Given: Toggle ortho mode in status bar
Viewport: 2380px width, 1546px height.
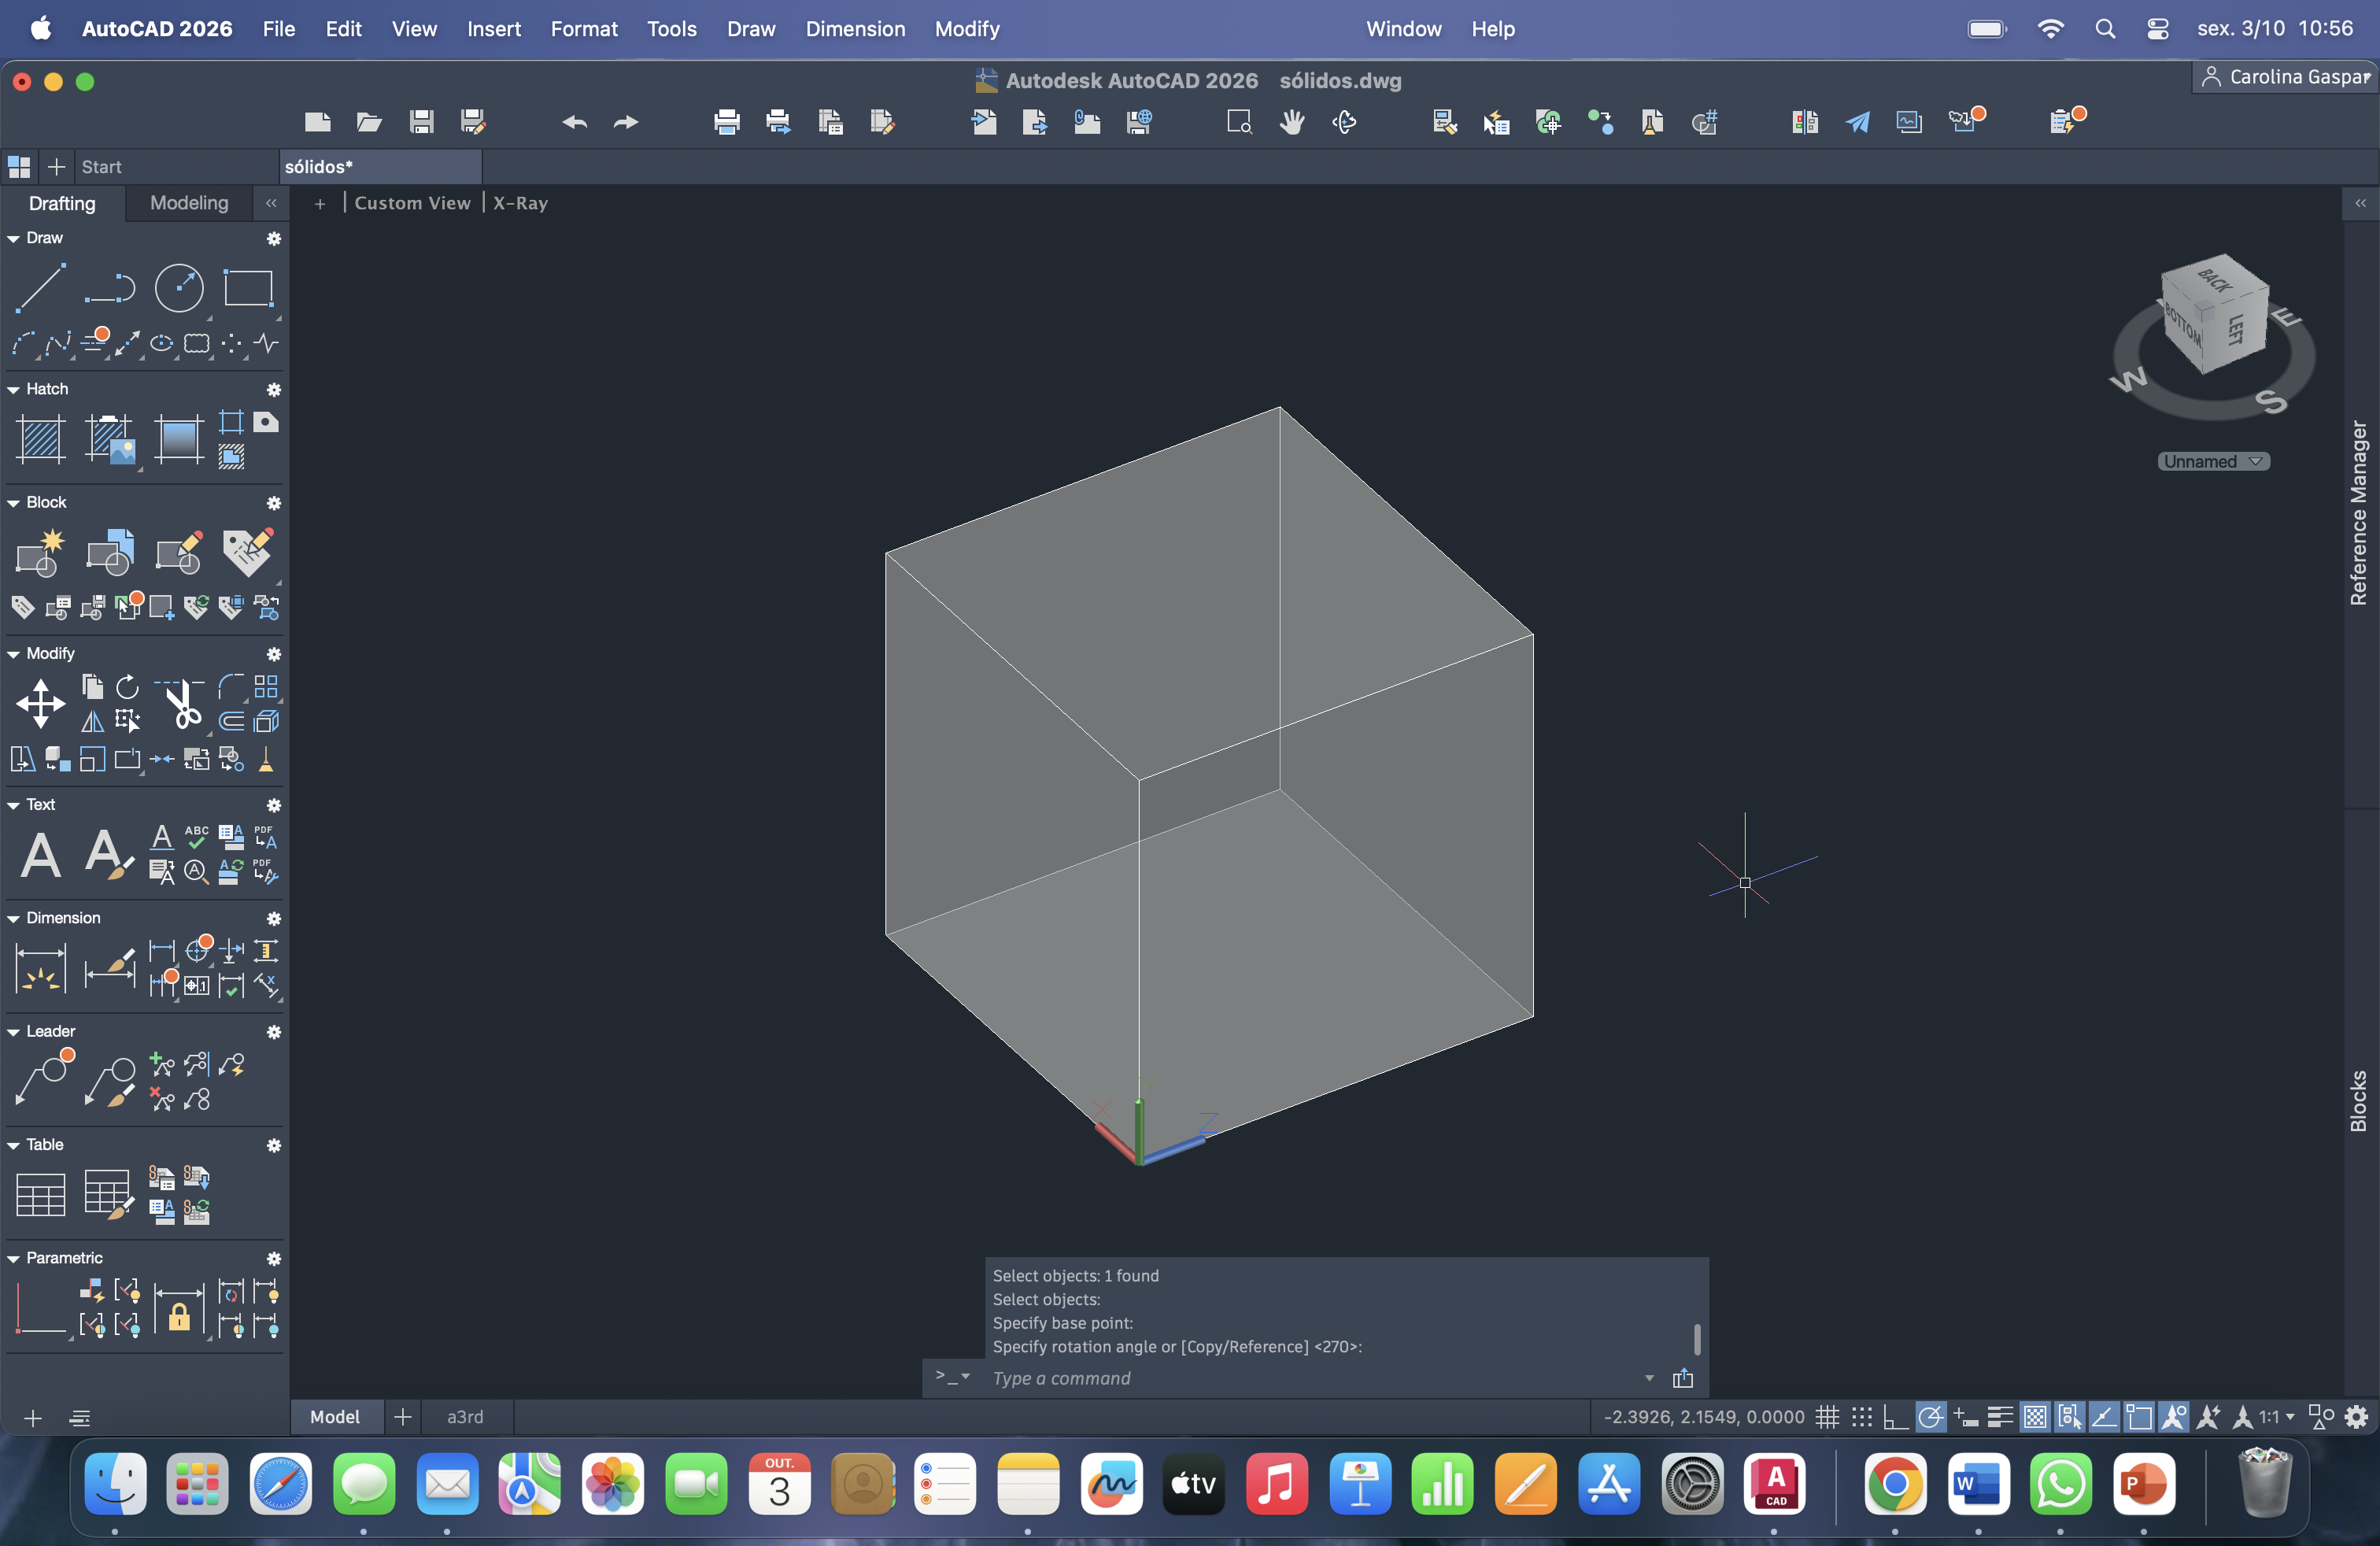Looking at the screenshot, I should click(1895, 1417).
